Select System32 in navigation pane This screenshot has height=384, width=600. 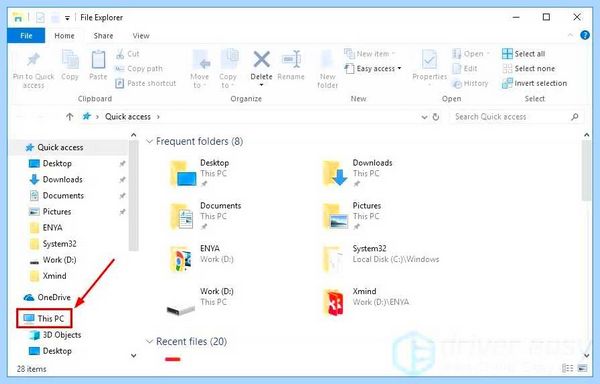click(53, 244)
